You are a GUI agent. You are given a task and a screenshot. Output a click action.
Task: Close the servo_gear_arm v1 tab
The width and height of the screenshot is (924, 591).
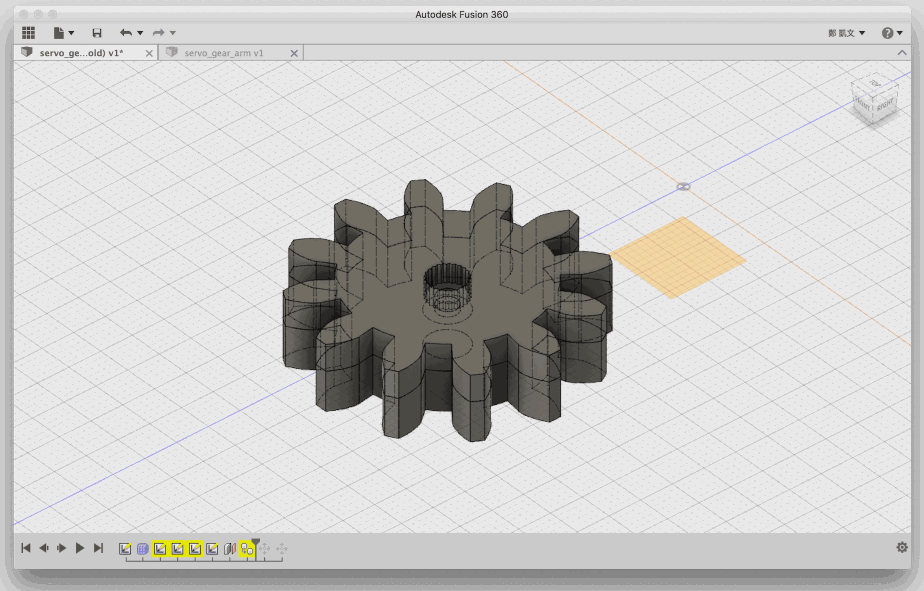294,53
